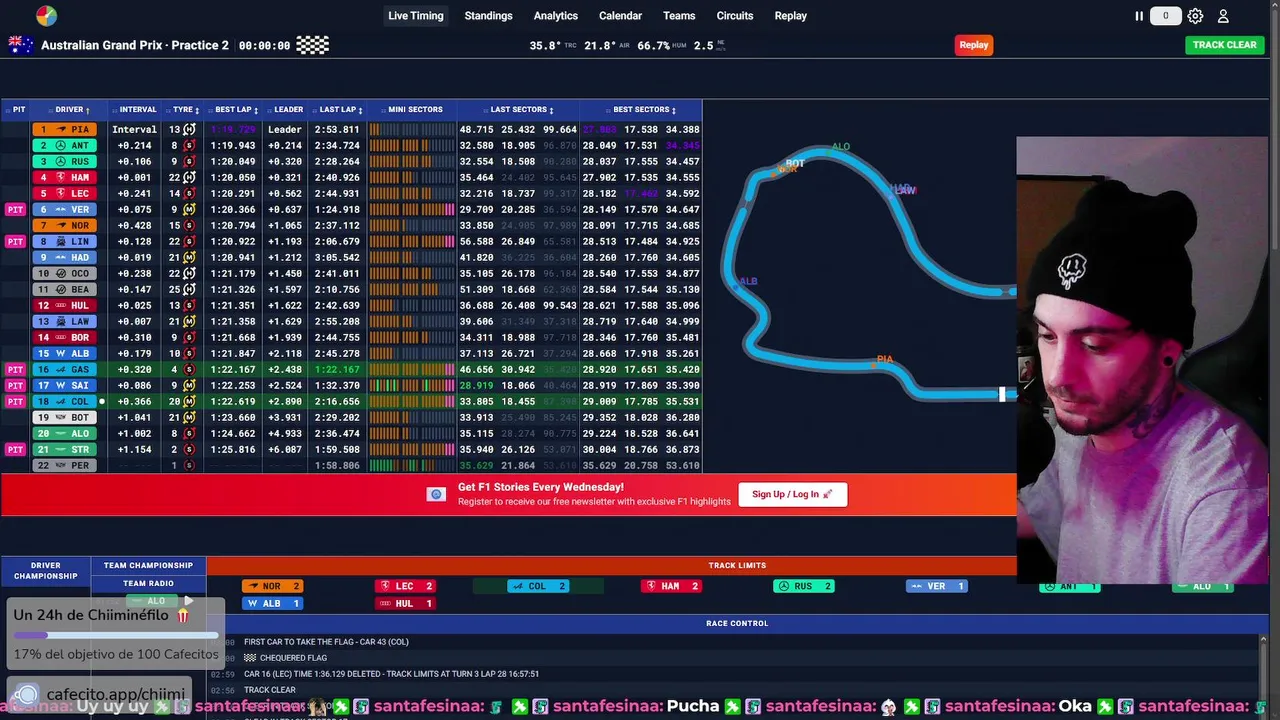Click the PIT column header
The image size is (1280, 720).
tap(17, 110)
